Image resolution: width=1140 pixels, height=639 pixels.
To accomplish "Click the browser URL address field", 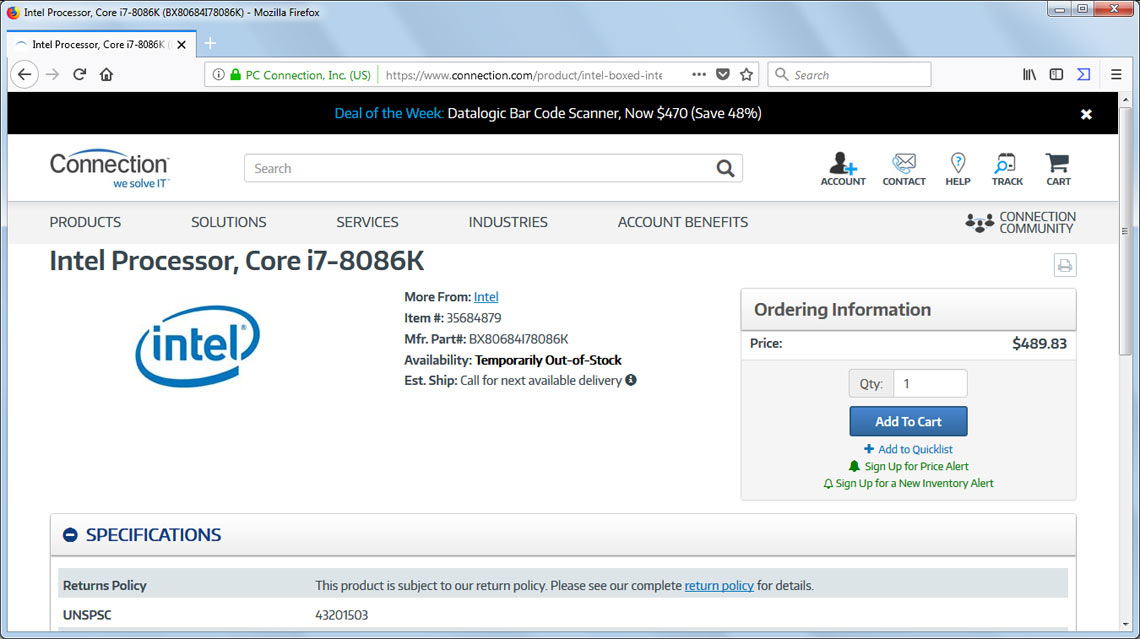I will [x=523, y=75].
